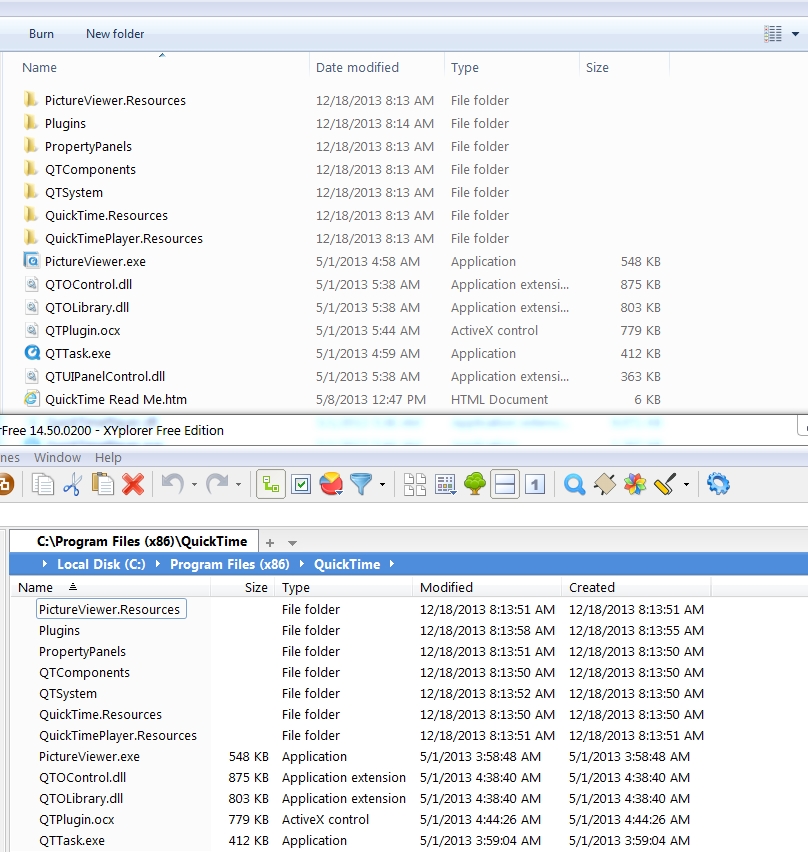808x852 pixels.
Task: Select QuickTime Read Me.htm file in Explorer
Action: (x=115, y=399)
